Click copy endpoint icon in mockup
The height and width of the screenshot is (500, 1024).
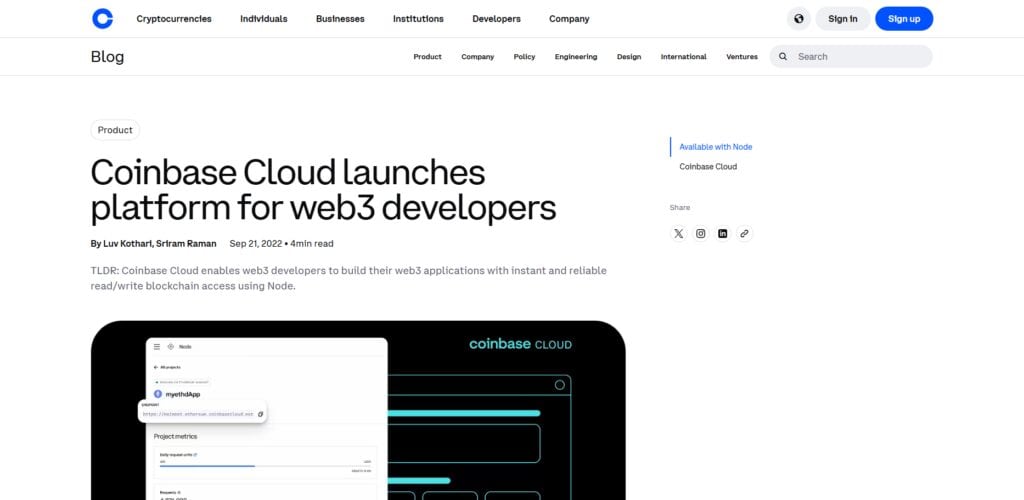(x=260, y=414)
